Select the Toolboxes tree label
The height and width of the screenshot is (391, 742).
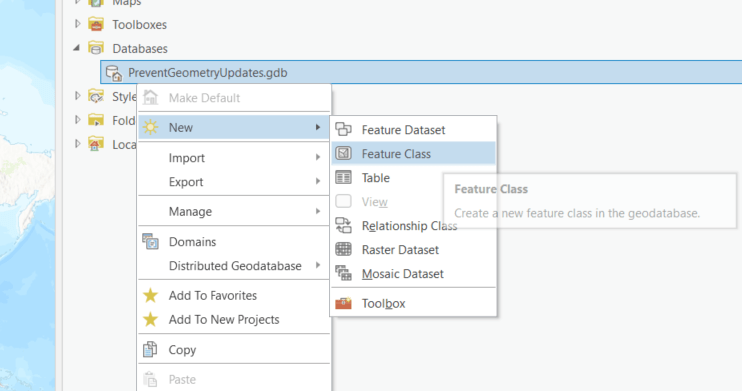(140, 25)
